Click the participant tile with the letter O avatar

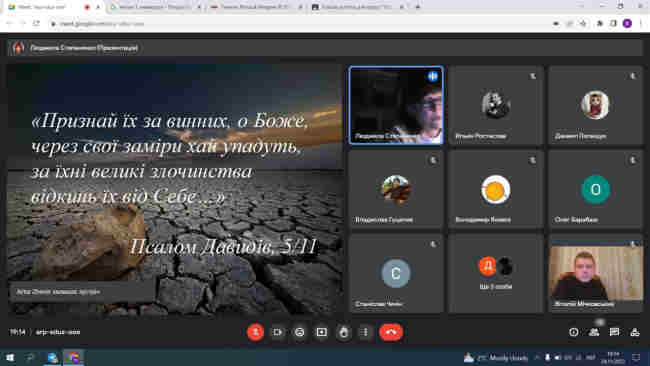596,189
